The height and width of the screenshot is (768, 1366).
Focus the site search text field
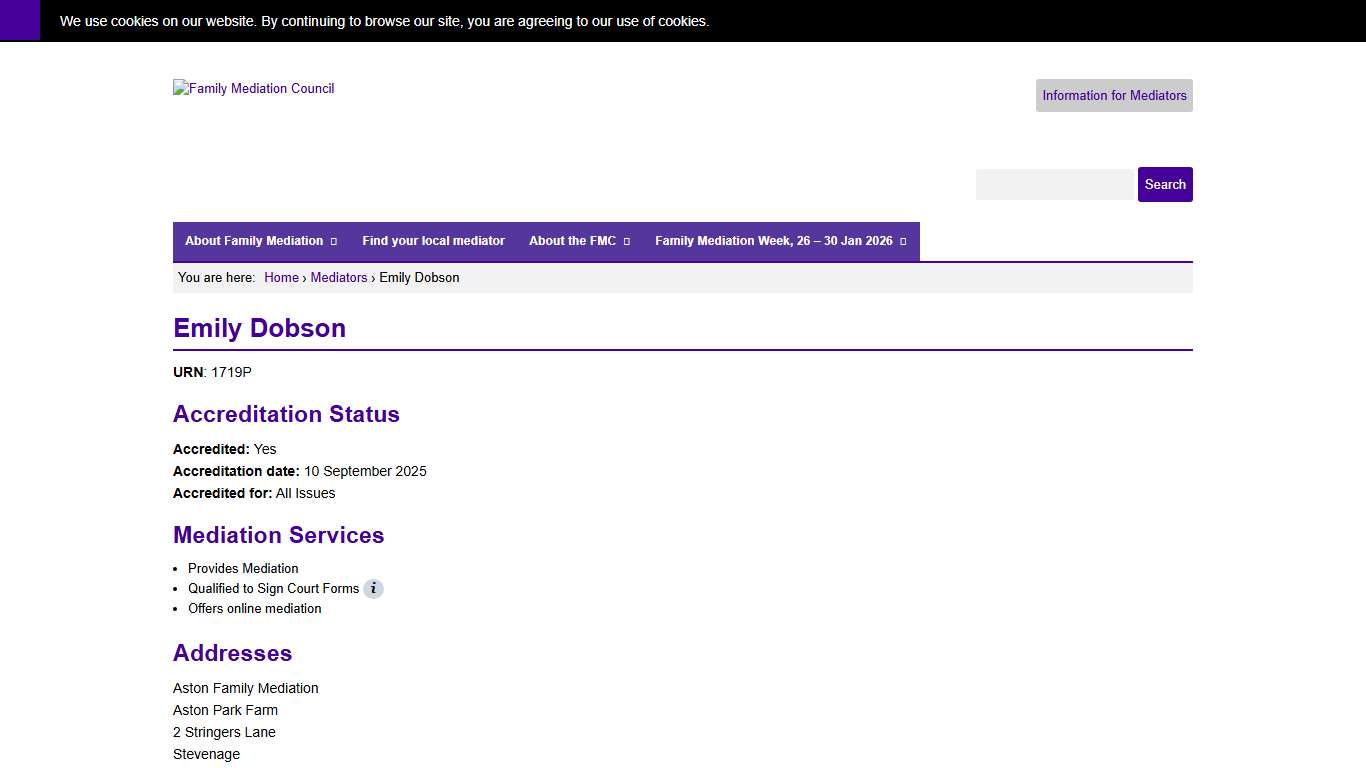coord(1054,185)
